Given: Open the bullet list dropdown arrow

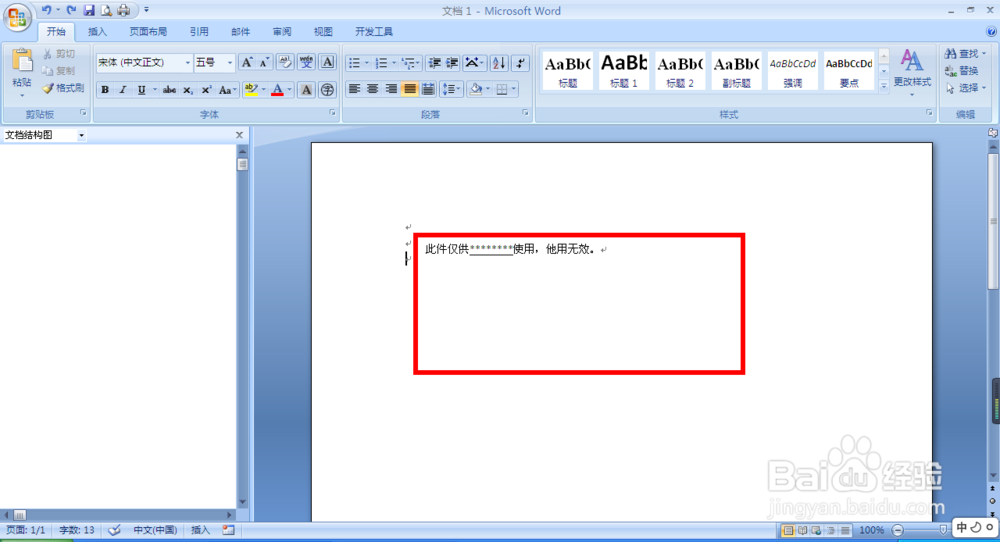Looking at the screenshot, I should point(366,62).
